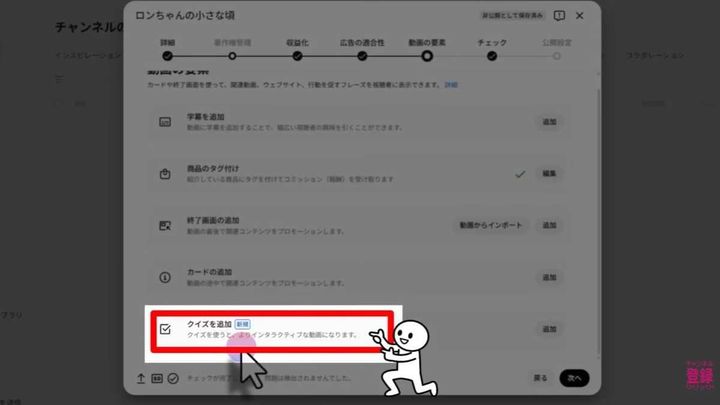Image resolution: width=720 pixels, height=405 pixels.
Task: Switch to the 広告の適合性 step
Action: click(362, 56)
